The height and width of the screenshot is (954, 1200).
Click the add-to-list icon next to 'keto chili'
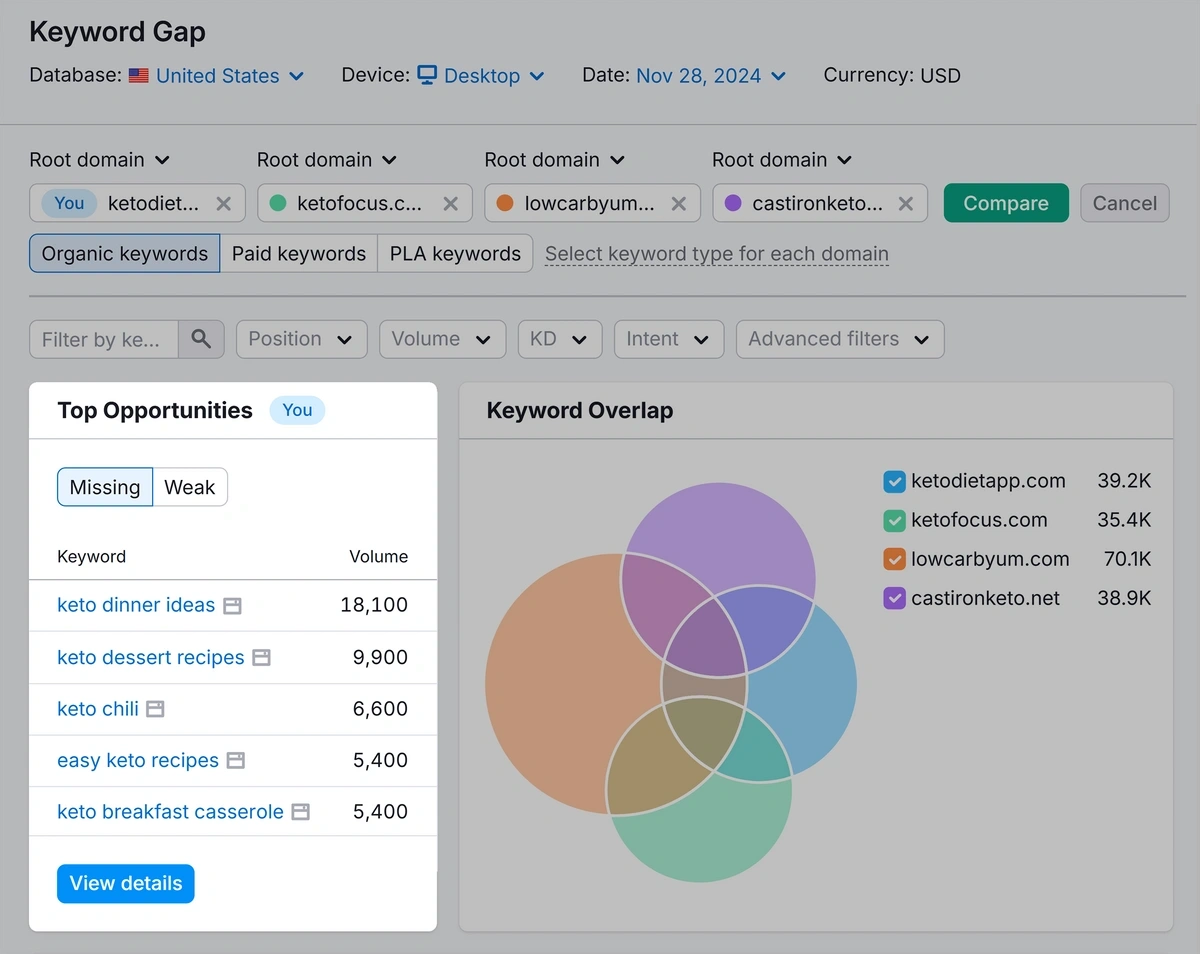point(154,708)
